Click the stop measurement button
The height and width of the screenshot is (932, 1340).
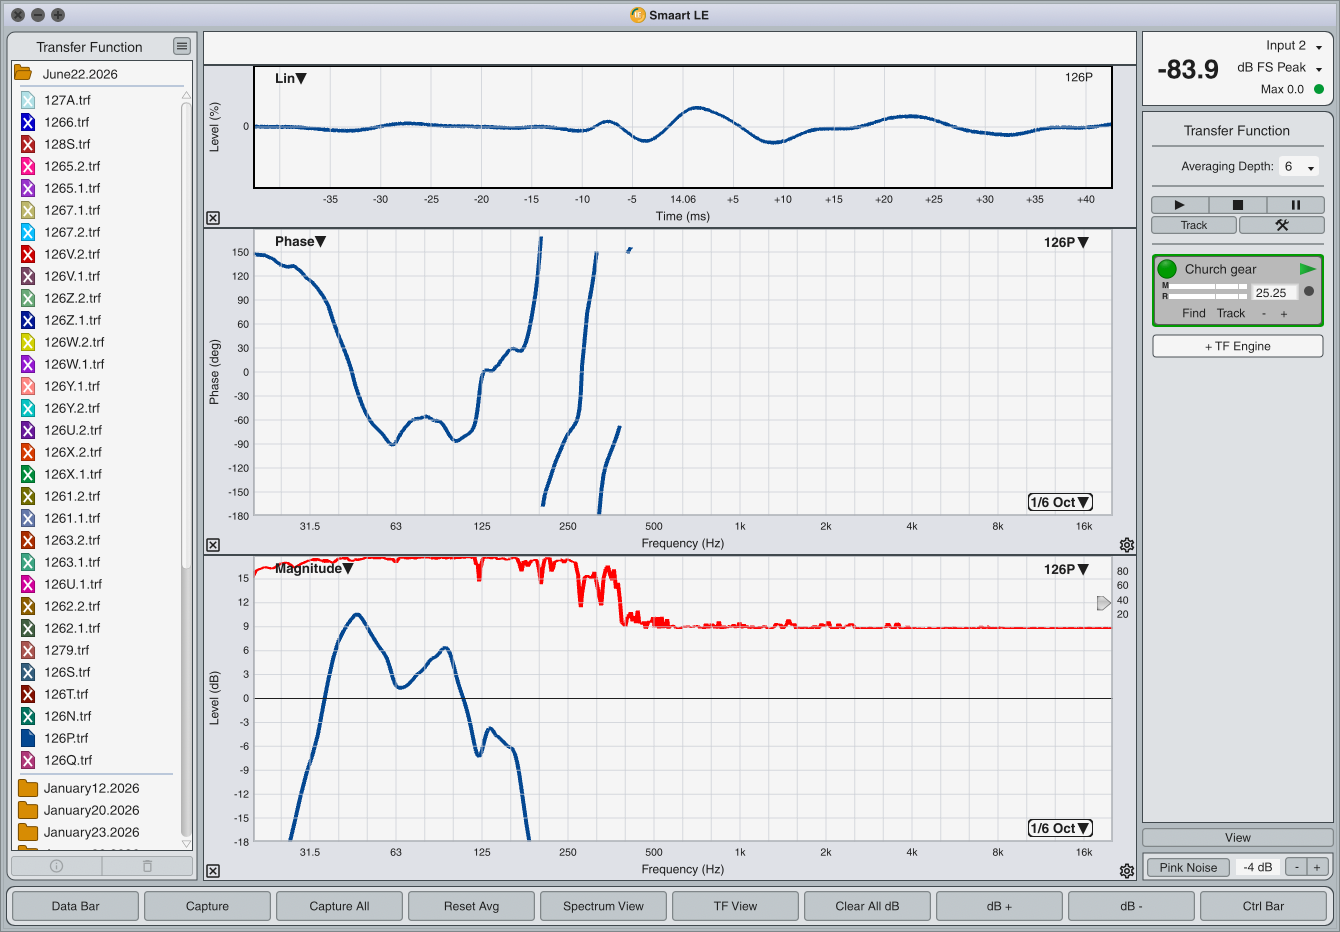click(1237, 205)
